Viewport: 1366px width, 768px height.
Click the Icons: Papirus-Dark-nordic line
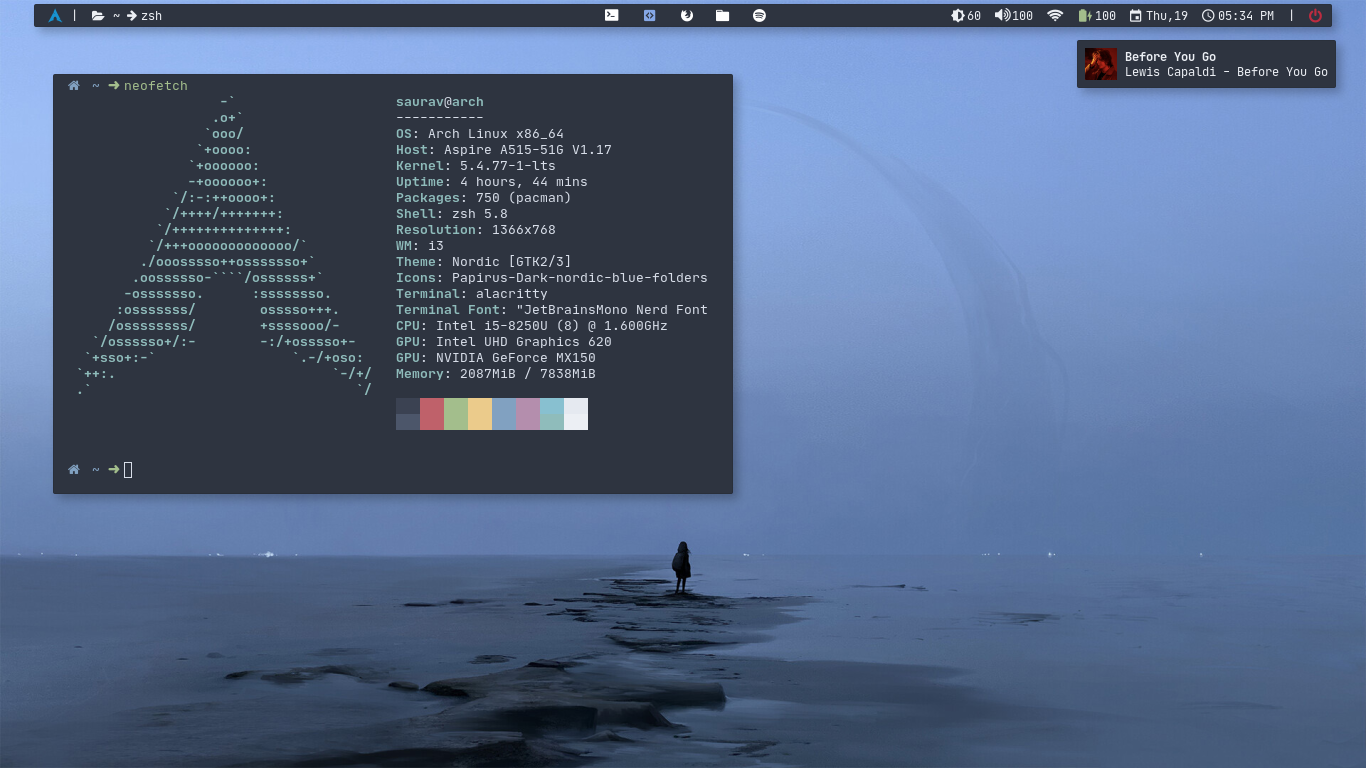[x=552, y=278]
